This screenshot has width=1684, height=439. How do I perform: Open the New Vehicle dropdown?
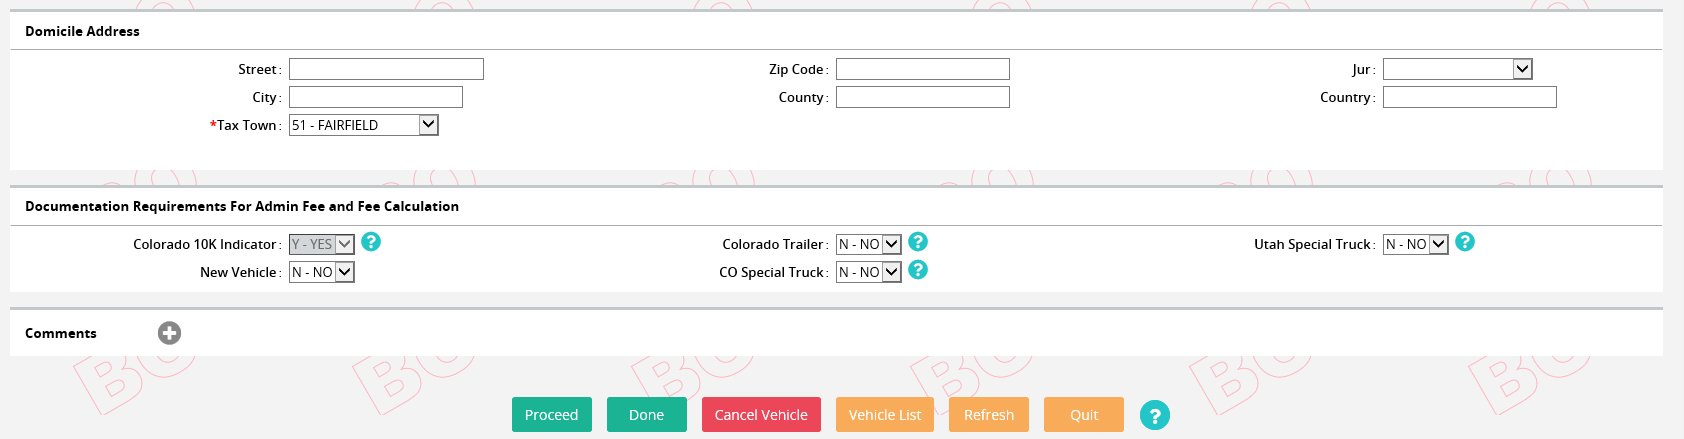click(322, 272)
